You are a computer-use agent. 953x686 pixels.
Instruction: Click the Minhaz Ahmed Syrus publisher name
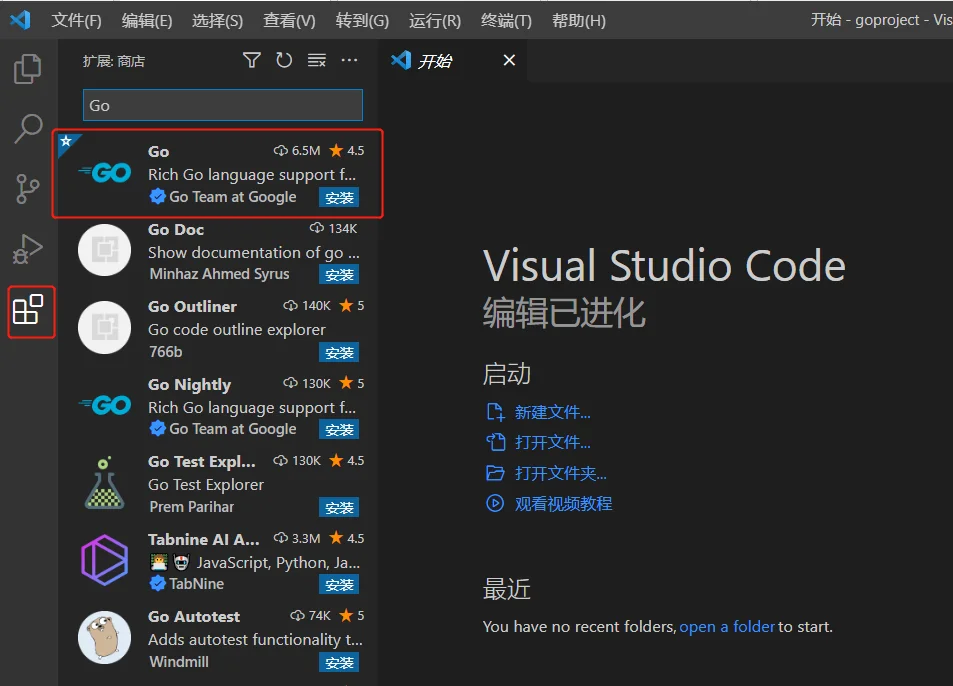click(219, 273)
